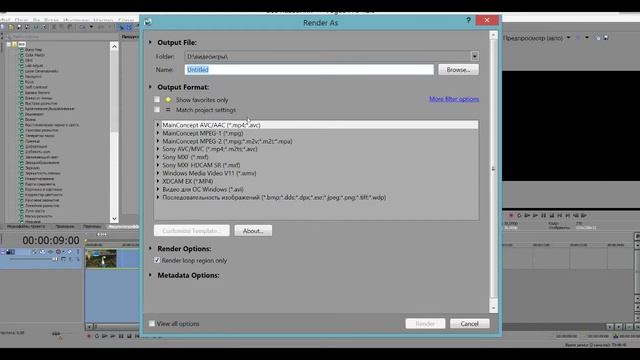The width and height of the screenshot is (640, 360).
Task: Expand the Metadata Options section
Action: point(150,275)
